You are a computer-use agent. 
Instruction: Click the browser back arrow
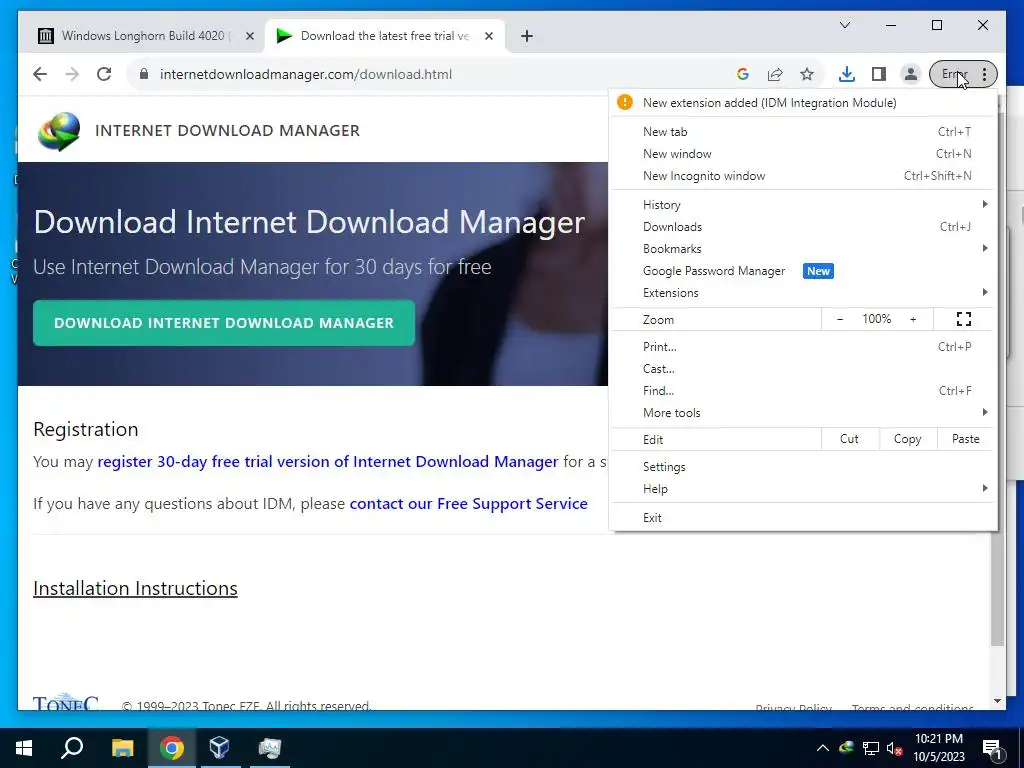40,74
